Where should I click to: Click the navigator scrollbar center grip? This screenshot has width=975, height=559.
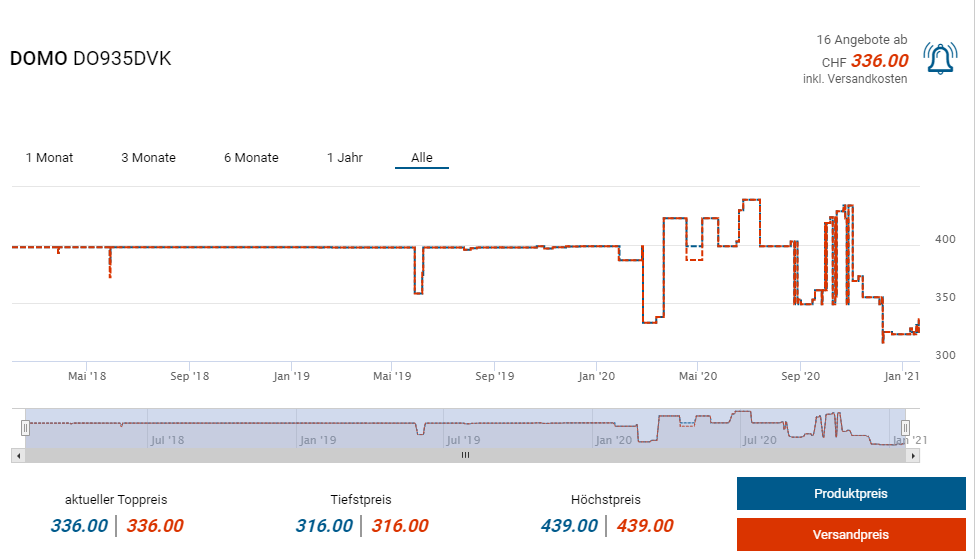tap(465, 455)
